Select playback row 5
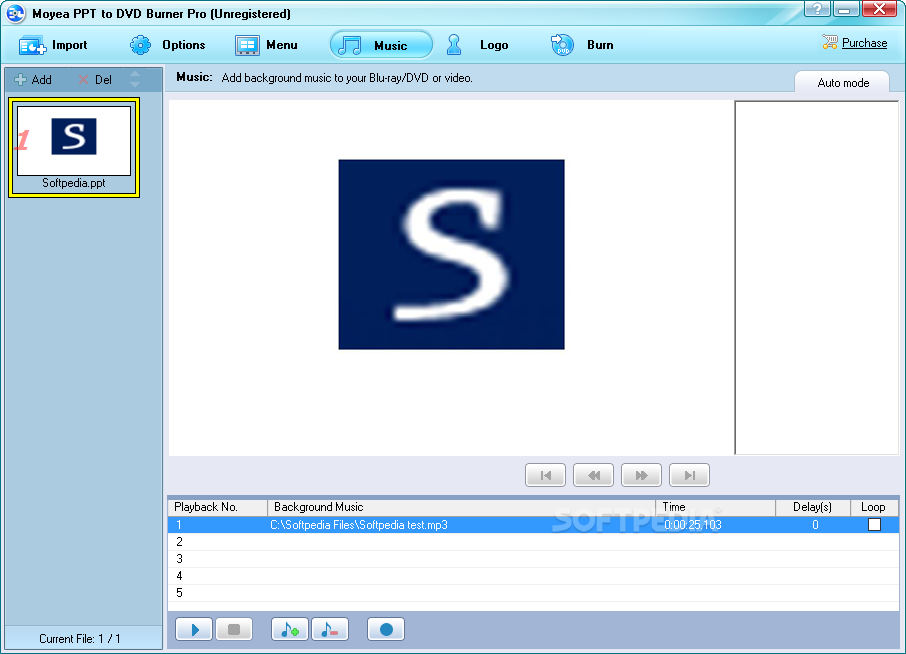The height and width of the screenshot is (654, 906). point(533,593)
